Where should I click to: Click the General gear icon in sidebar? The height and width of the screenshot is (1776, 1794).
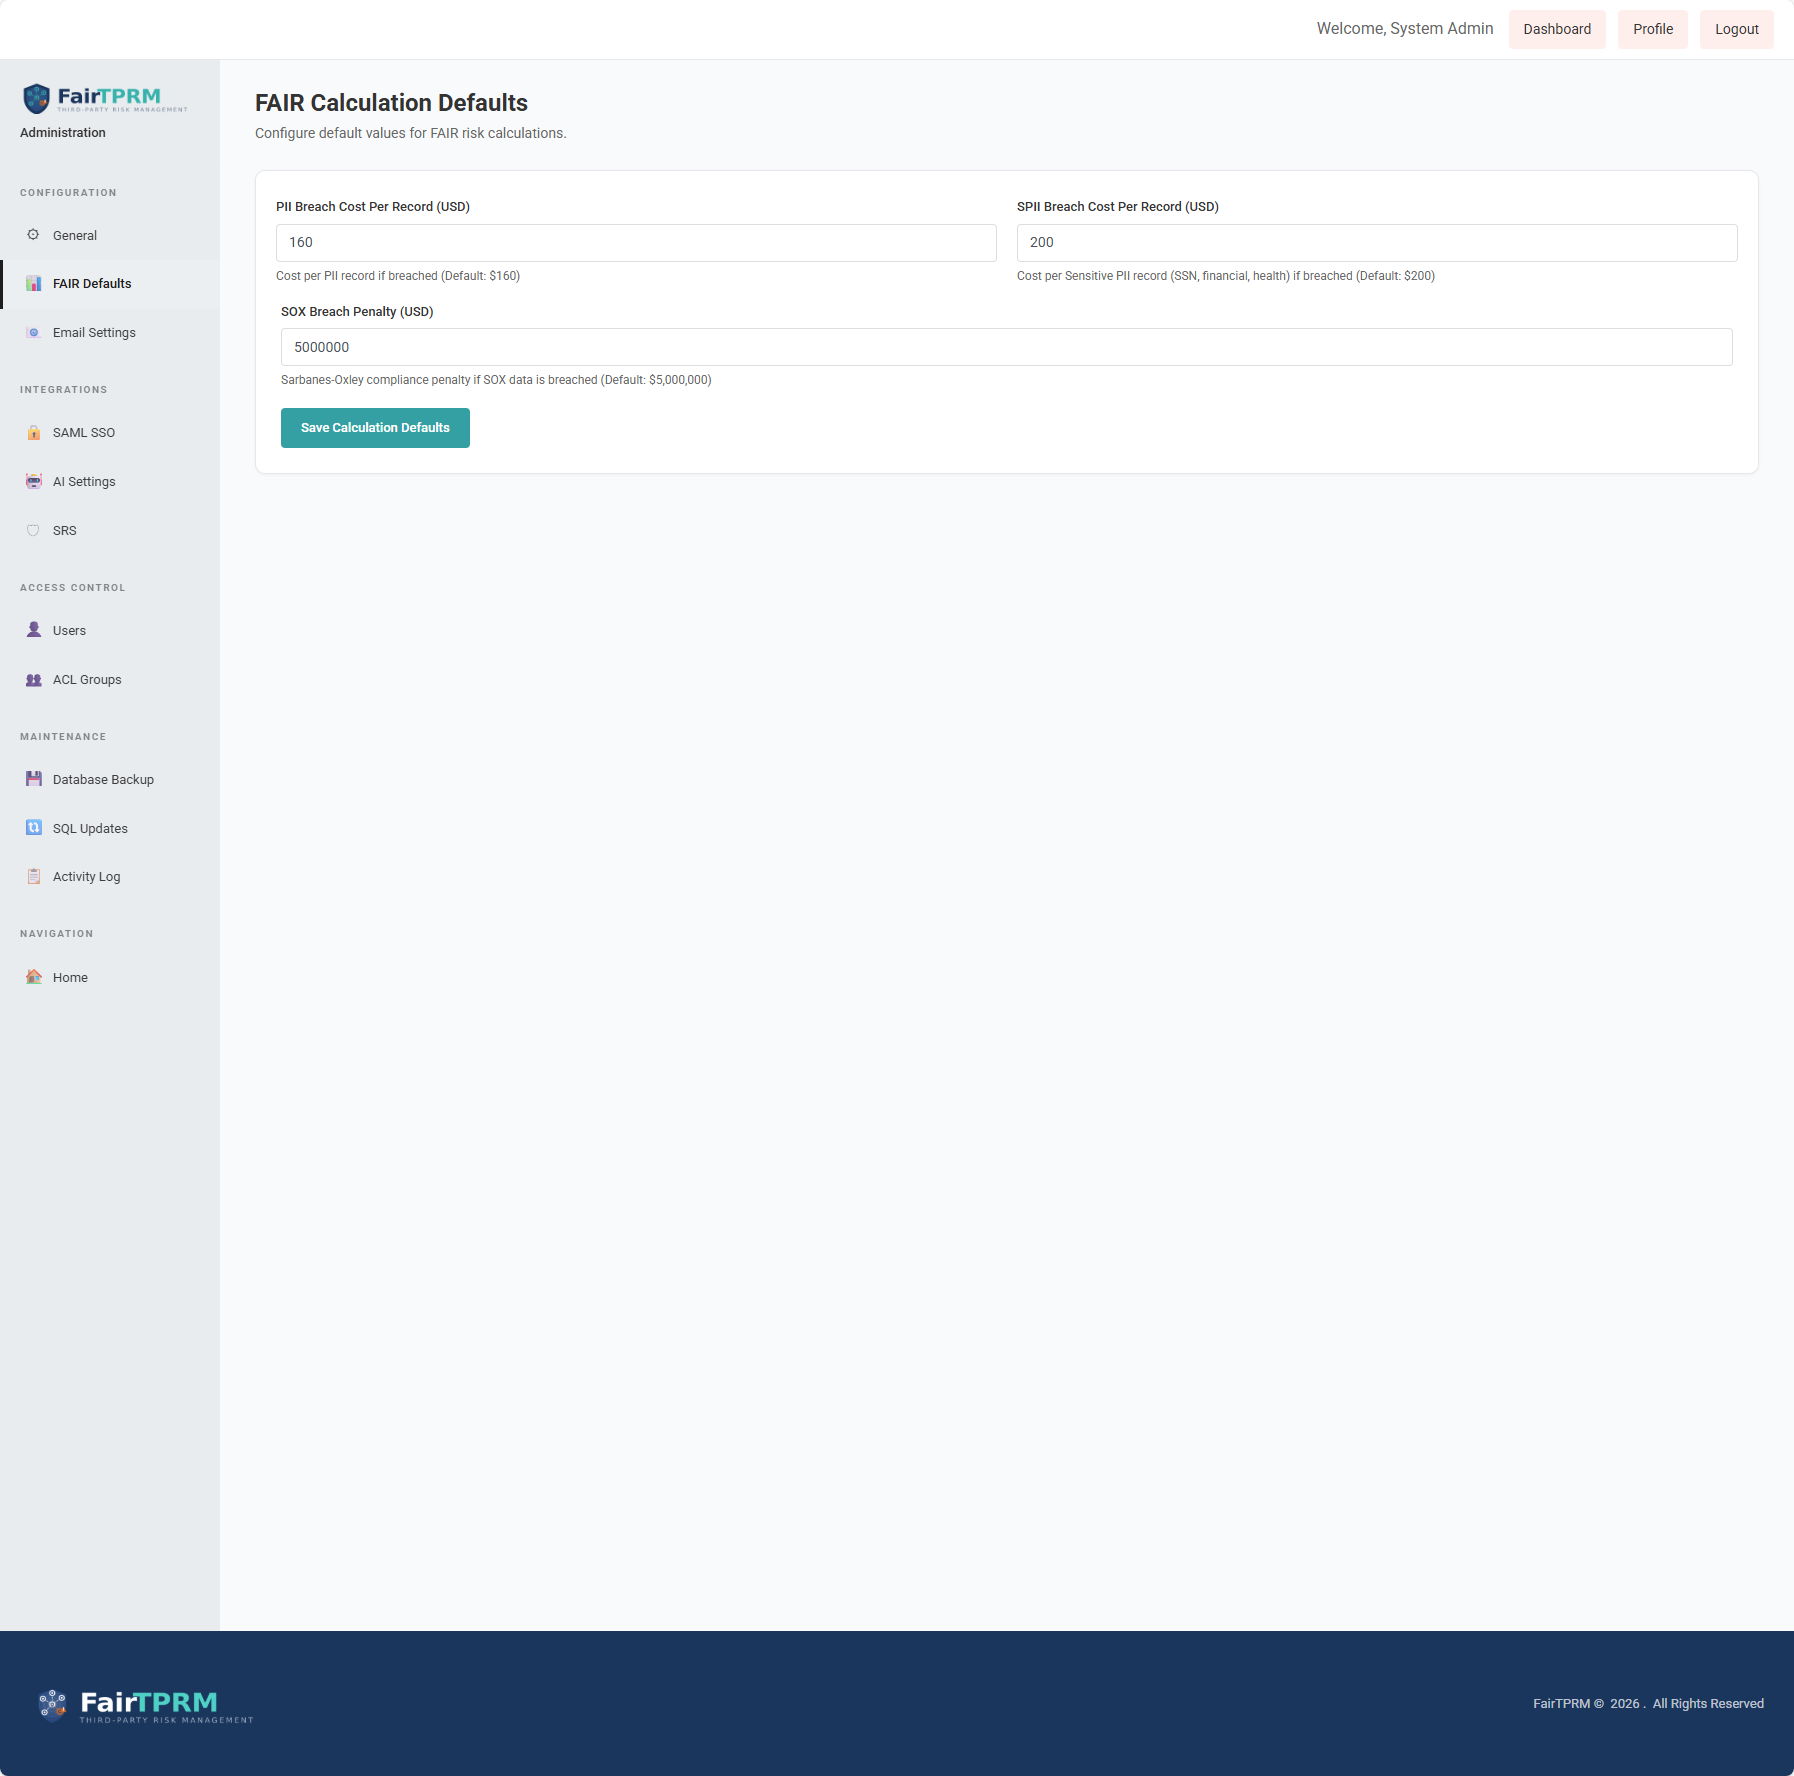[33, 235]
